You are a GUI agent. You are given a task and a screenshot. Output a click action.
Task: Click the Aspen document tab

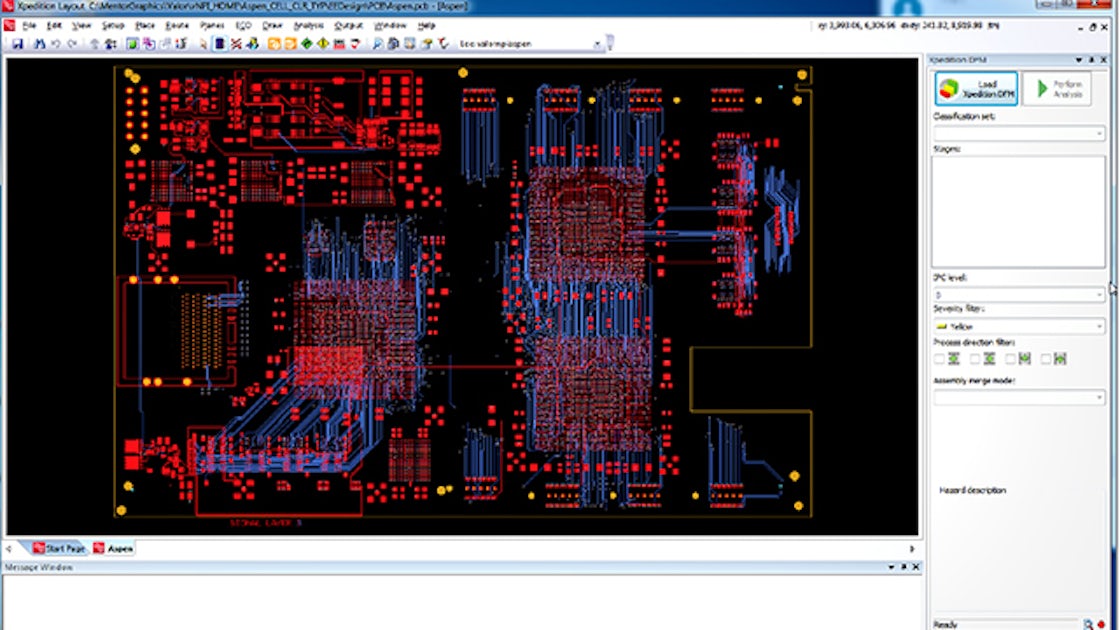click(x=113, y=548)
